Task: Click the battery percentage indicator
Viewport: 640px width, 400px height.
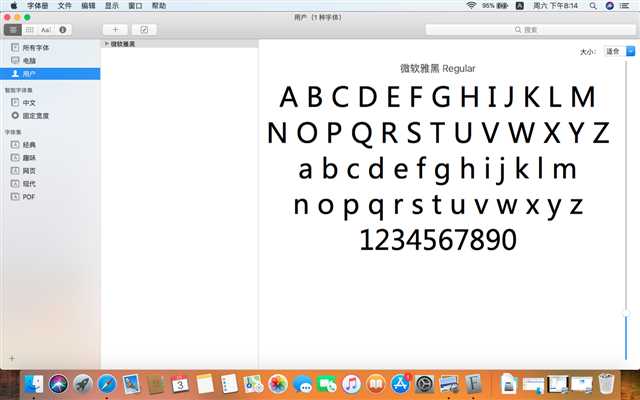Action: point(495,6)
